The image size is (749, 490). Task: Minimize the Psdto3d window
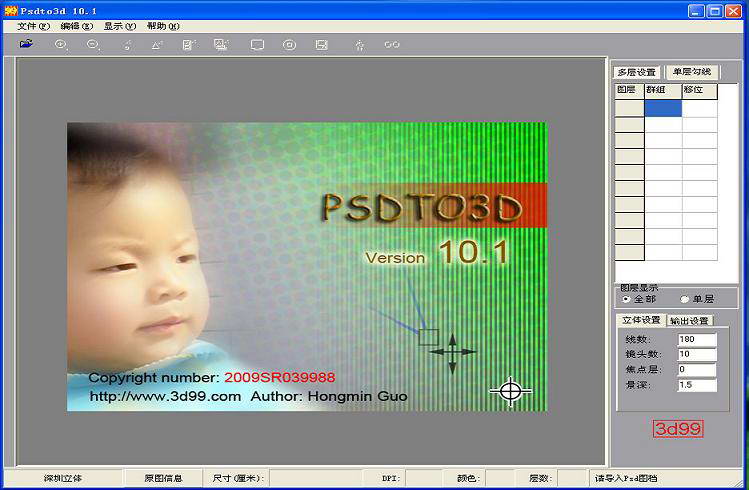point(696,11)
